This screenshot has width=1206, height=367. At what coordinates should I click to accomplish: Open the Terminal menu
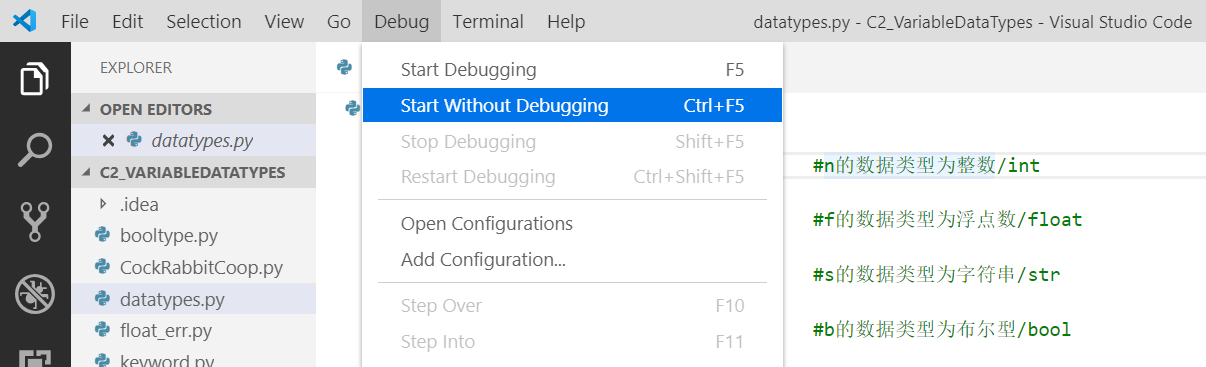pos(487,21)
